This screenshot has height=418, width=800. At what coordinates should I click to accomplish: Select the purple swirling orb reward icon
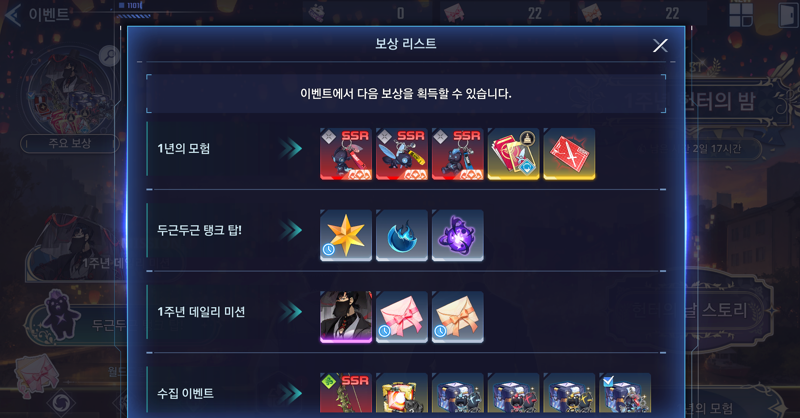[x=458, y=235]
